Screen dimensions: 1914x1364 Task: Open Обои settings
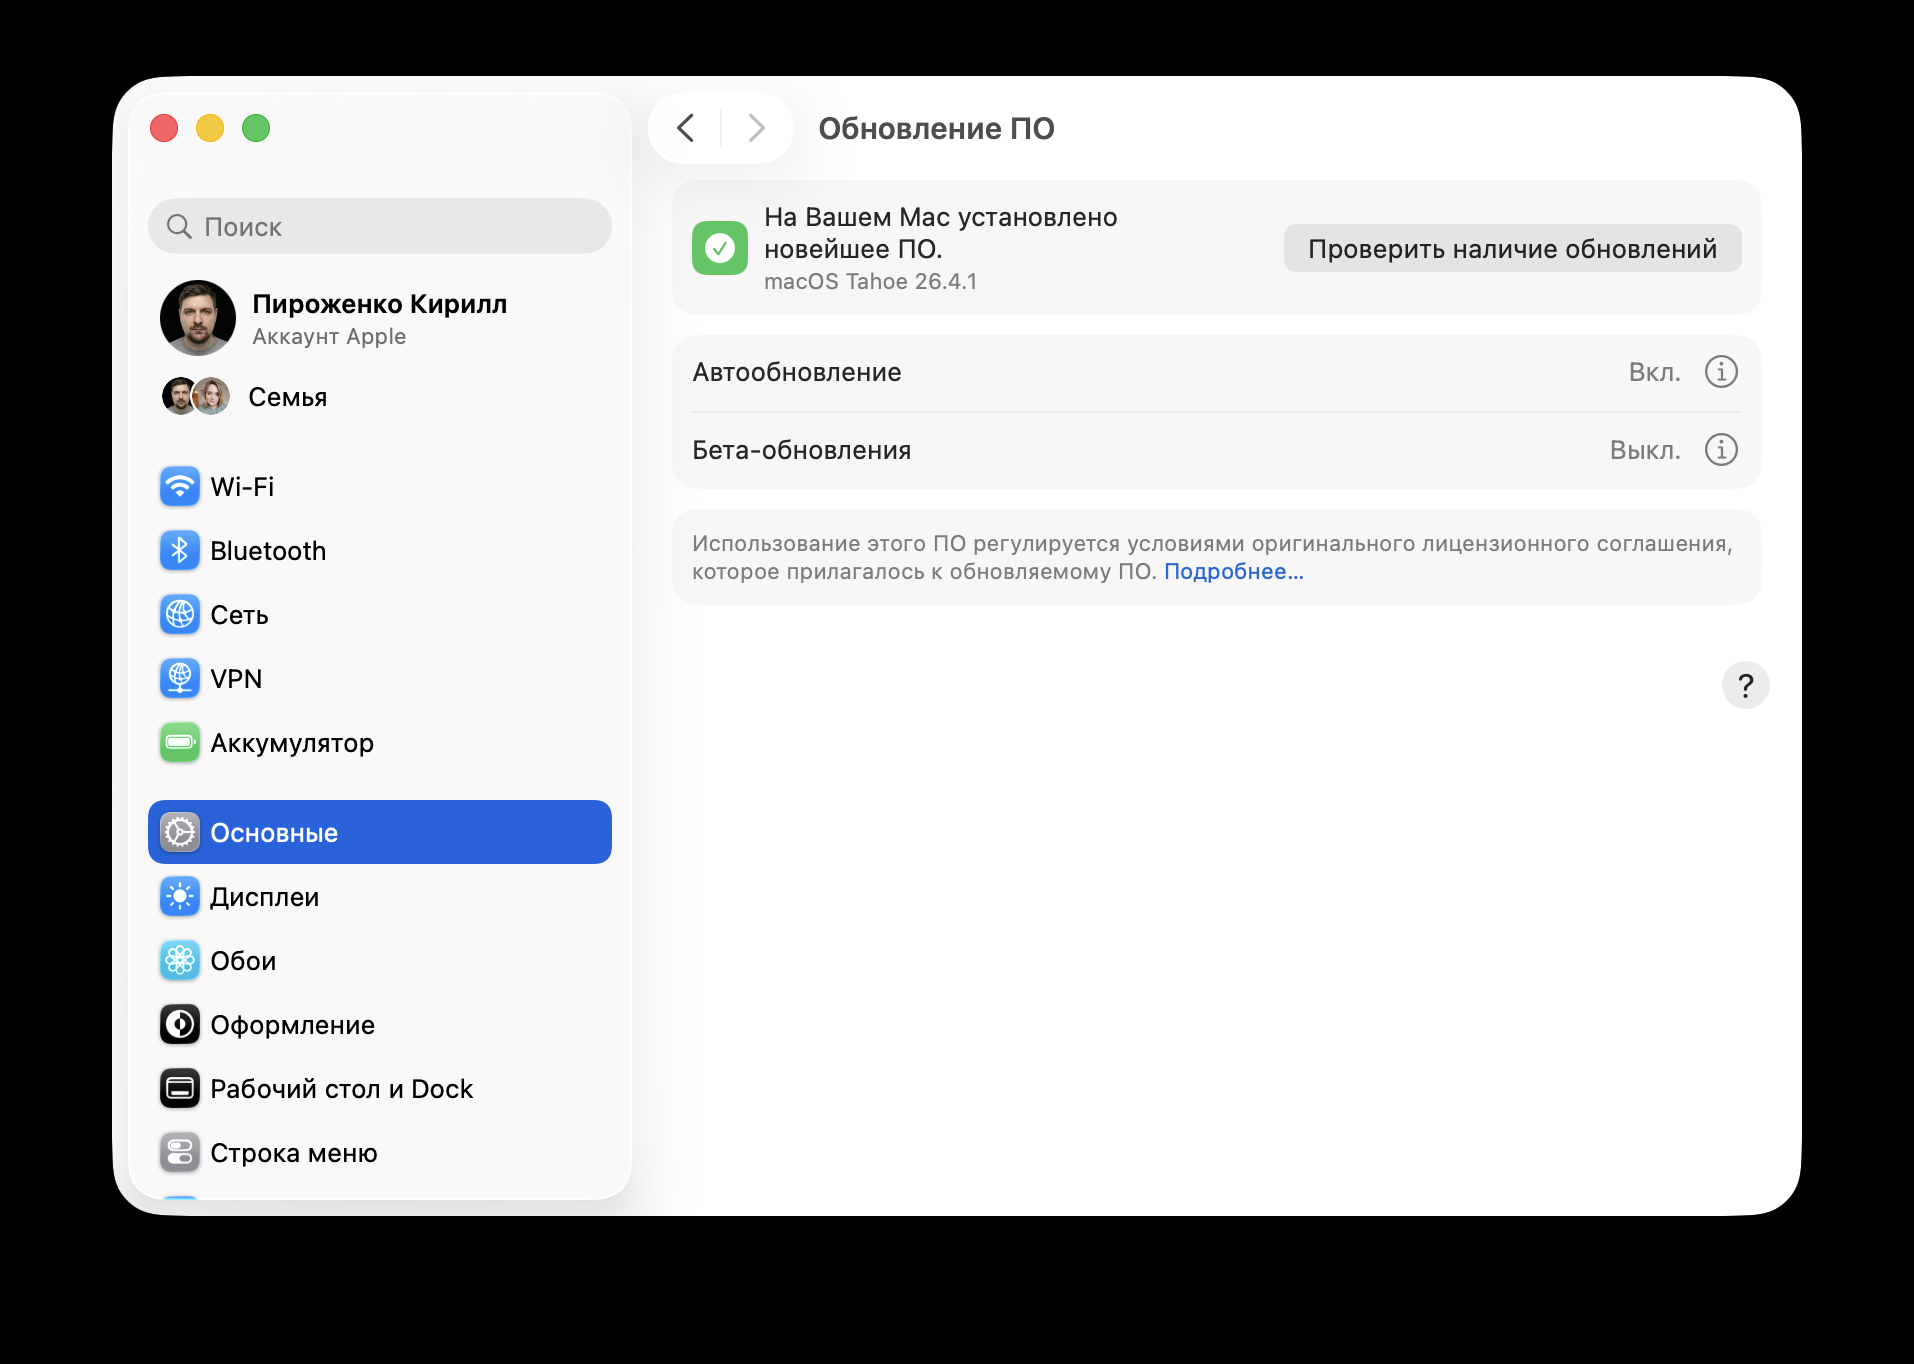coord(242,960)
